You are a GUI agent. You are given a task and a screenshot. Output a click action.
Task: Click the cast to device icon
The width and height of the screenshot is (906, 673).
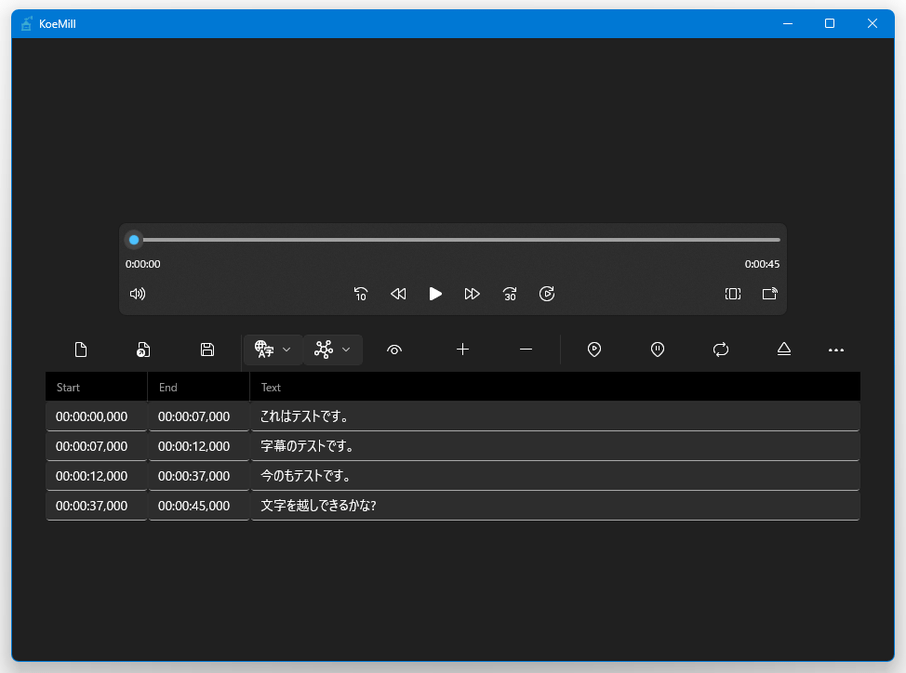tap(769, 294)
